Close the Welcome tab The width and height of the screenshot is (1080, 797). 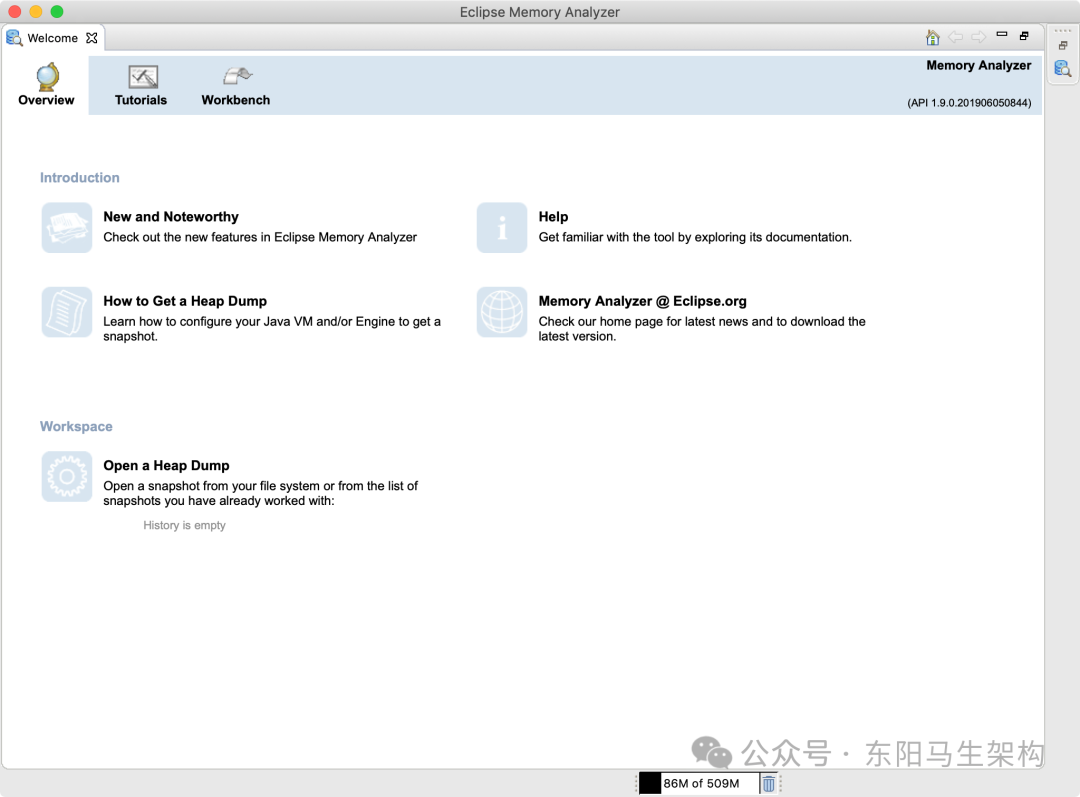tap(92, 38)
